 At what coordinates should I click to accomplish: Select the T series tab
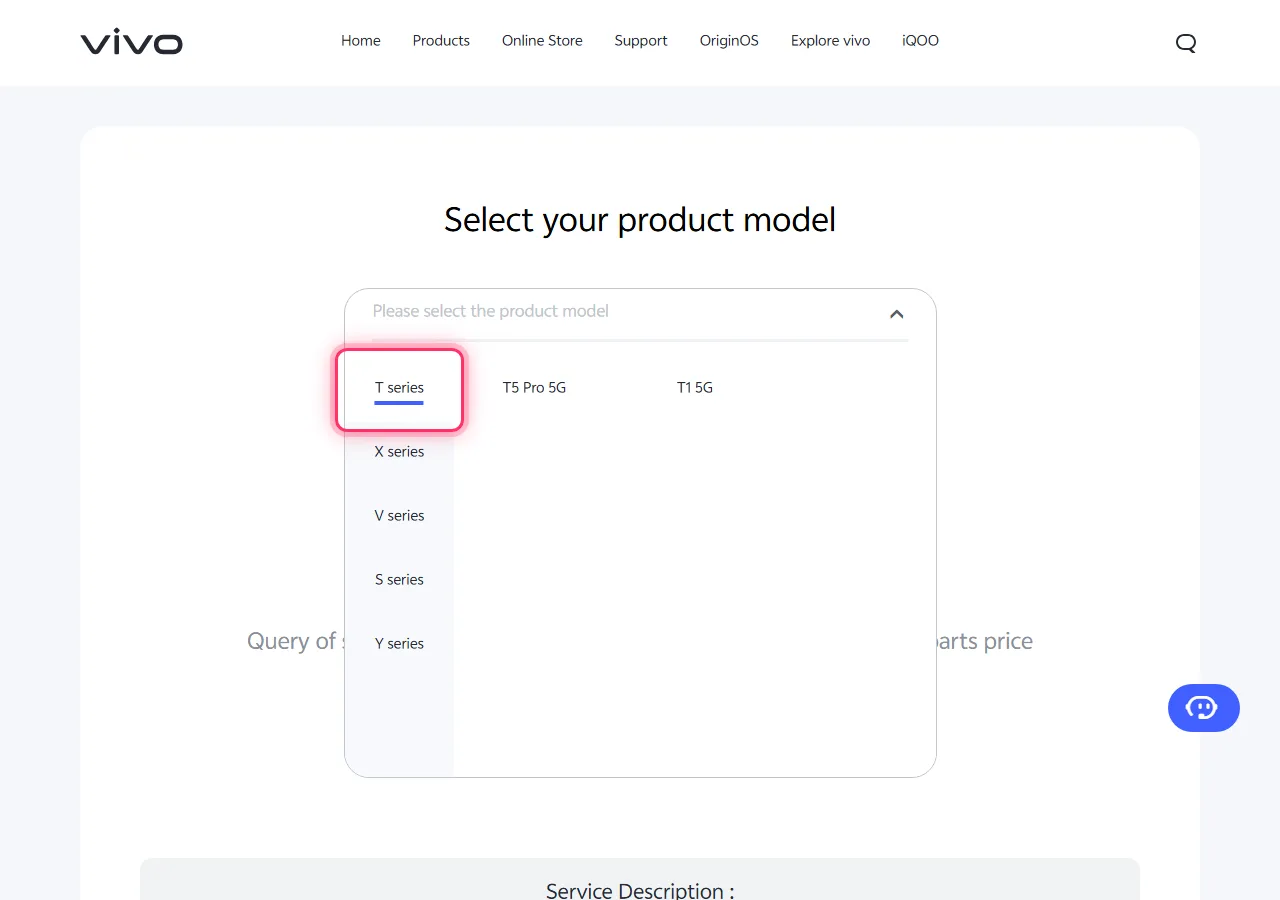tap(399, 388)
